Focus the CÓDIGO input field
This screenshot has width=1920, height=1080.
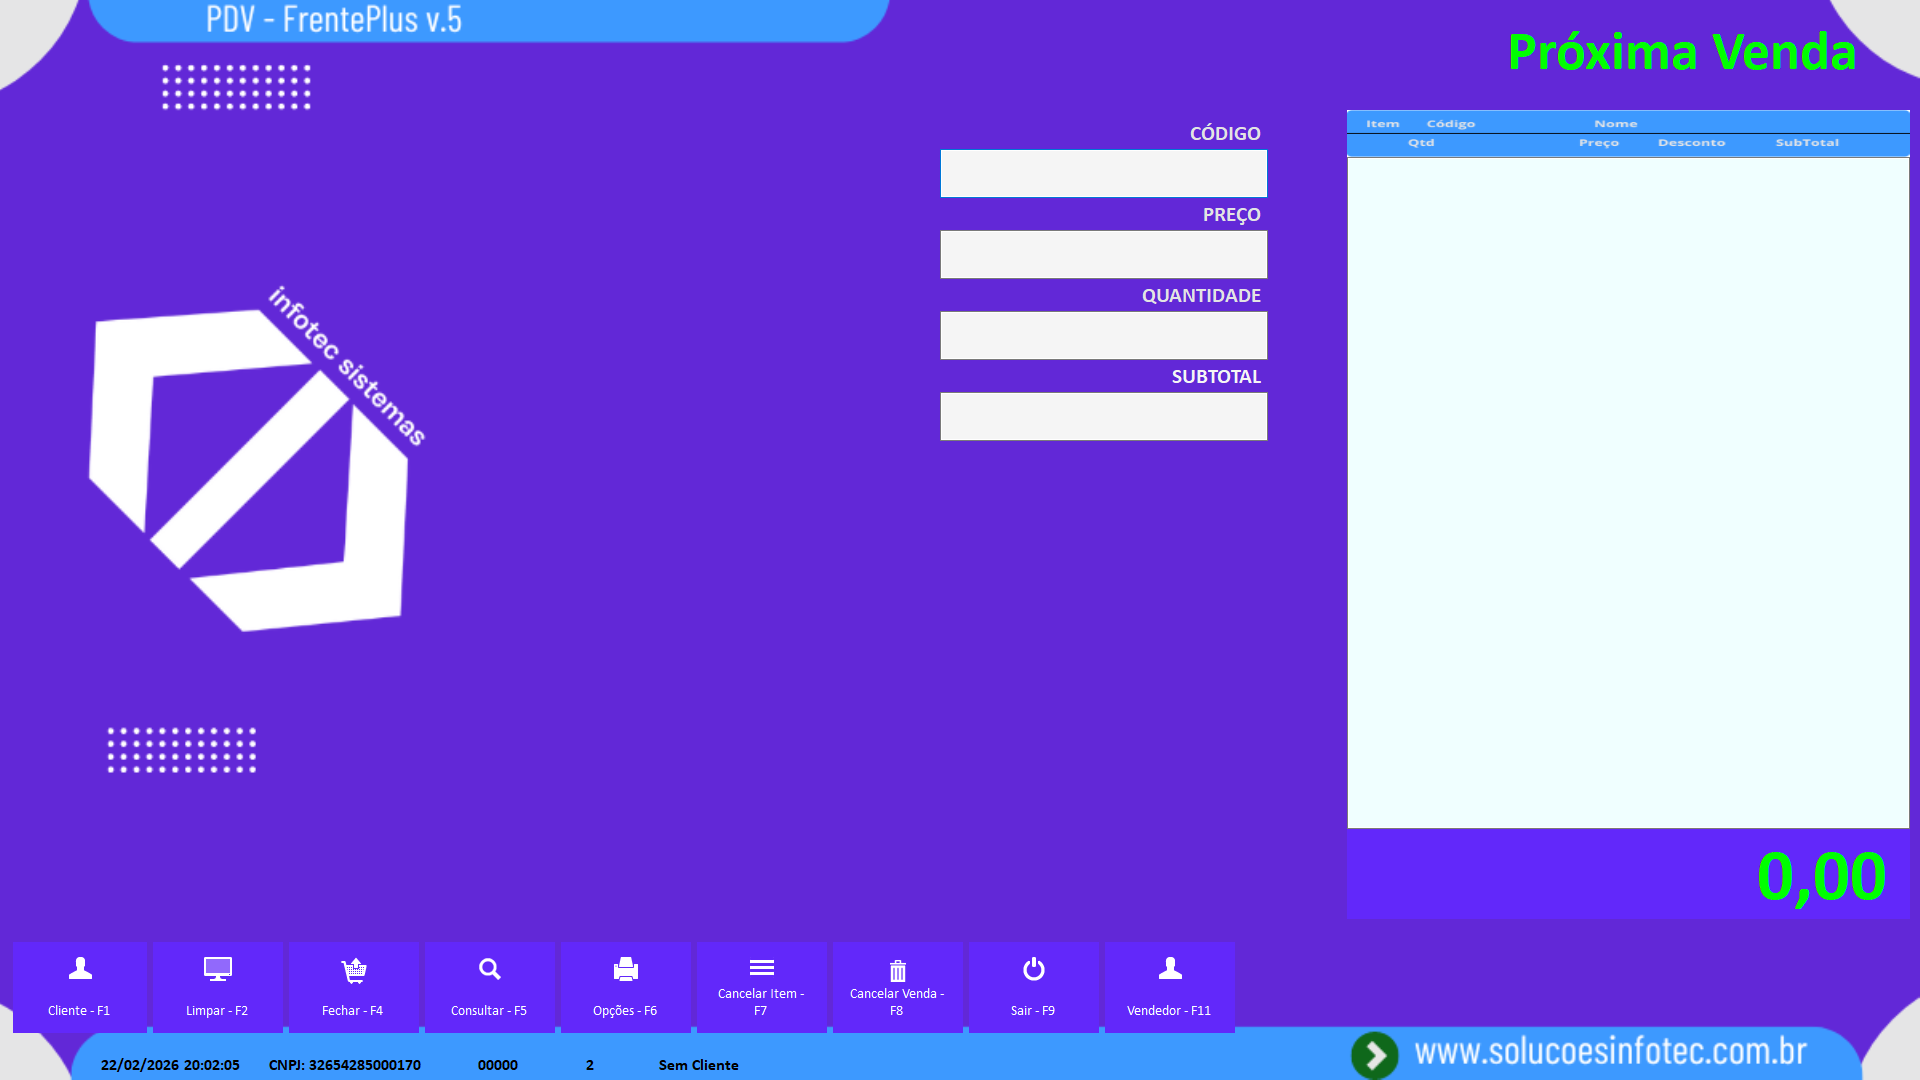(1103, 174)
